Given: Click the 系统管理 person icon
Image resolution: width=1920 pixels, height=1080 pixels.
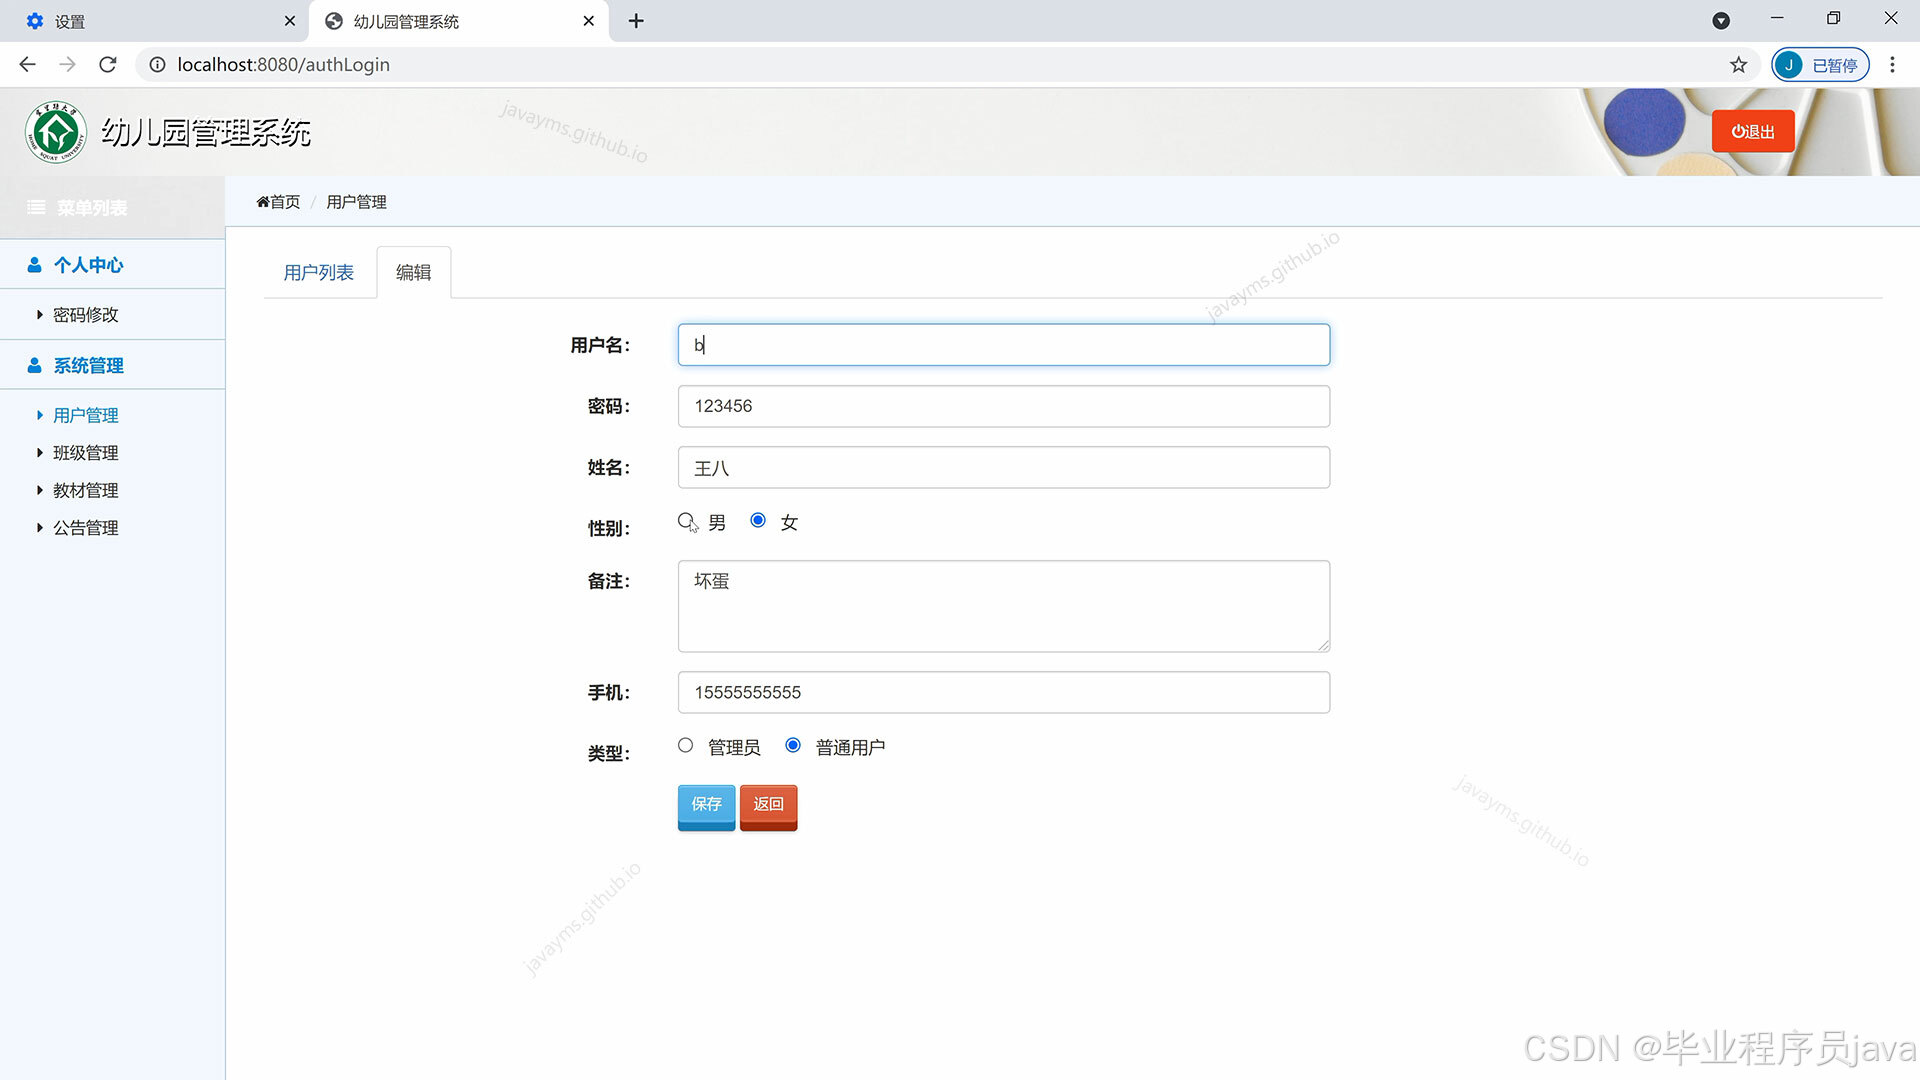Looking at the screenshot, I should click(34, 366).
